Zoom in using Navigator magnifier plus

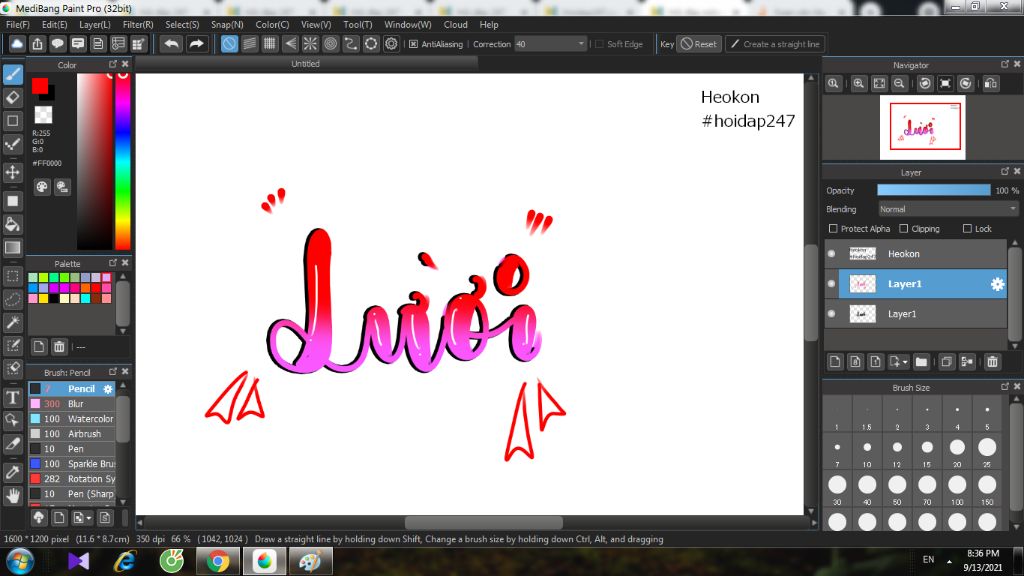[859, 84]
